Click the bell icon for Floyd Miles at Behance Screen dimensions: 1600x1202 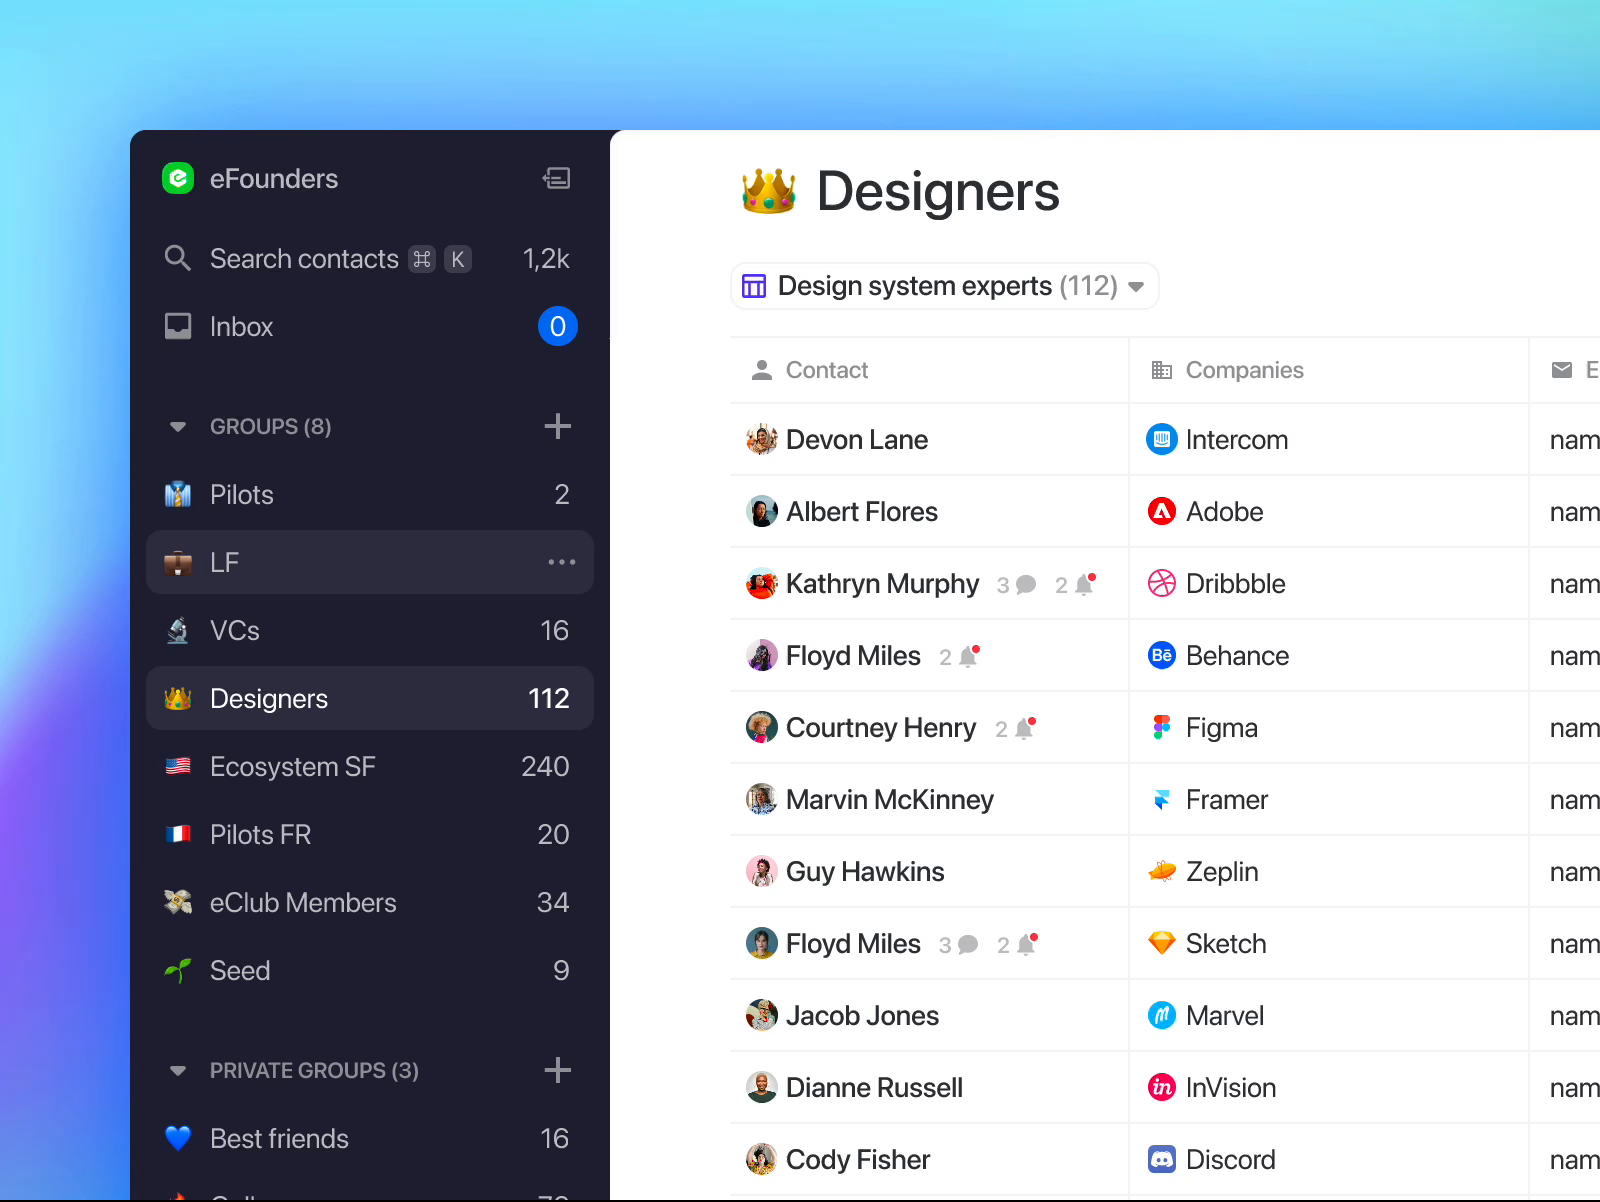(969, 657)
